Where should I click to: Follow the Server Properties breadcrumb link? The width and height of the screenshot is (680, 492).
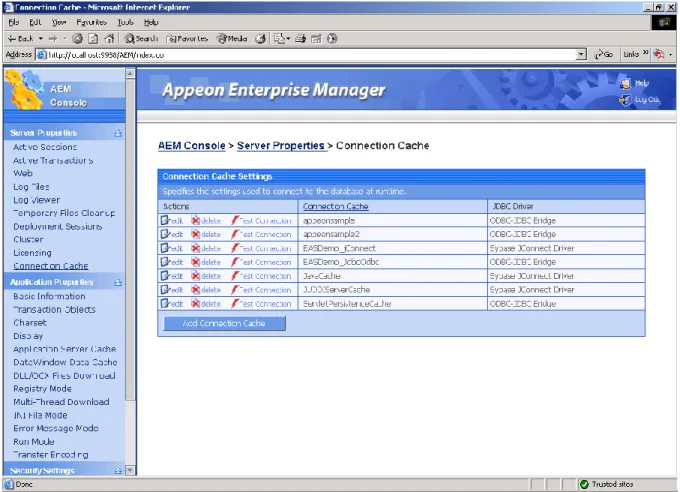(281, 146)
